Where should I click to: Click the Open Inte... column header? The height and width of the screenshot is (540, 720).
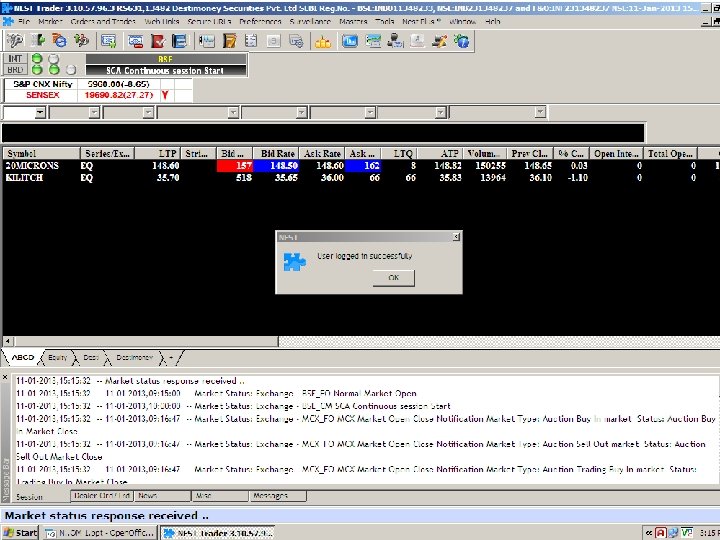(x=616, y=153)
